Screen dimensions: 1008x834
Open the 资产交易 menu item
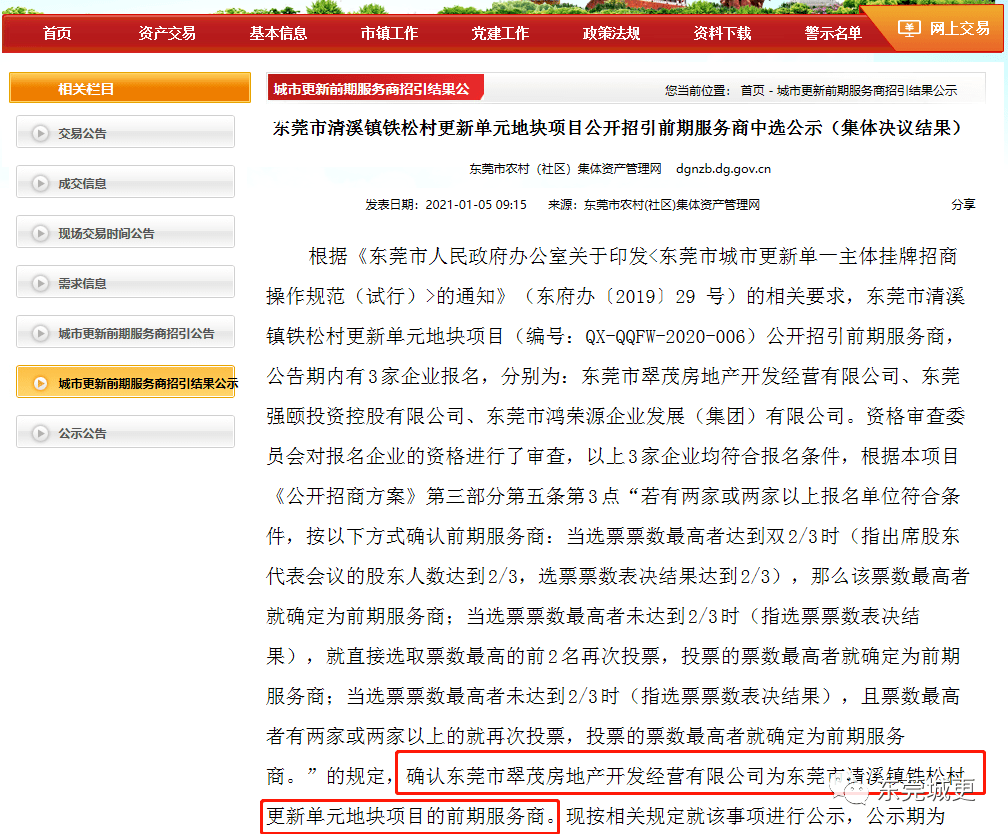[167, 33]
